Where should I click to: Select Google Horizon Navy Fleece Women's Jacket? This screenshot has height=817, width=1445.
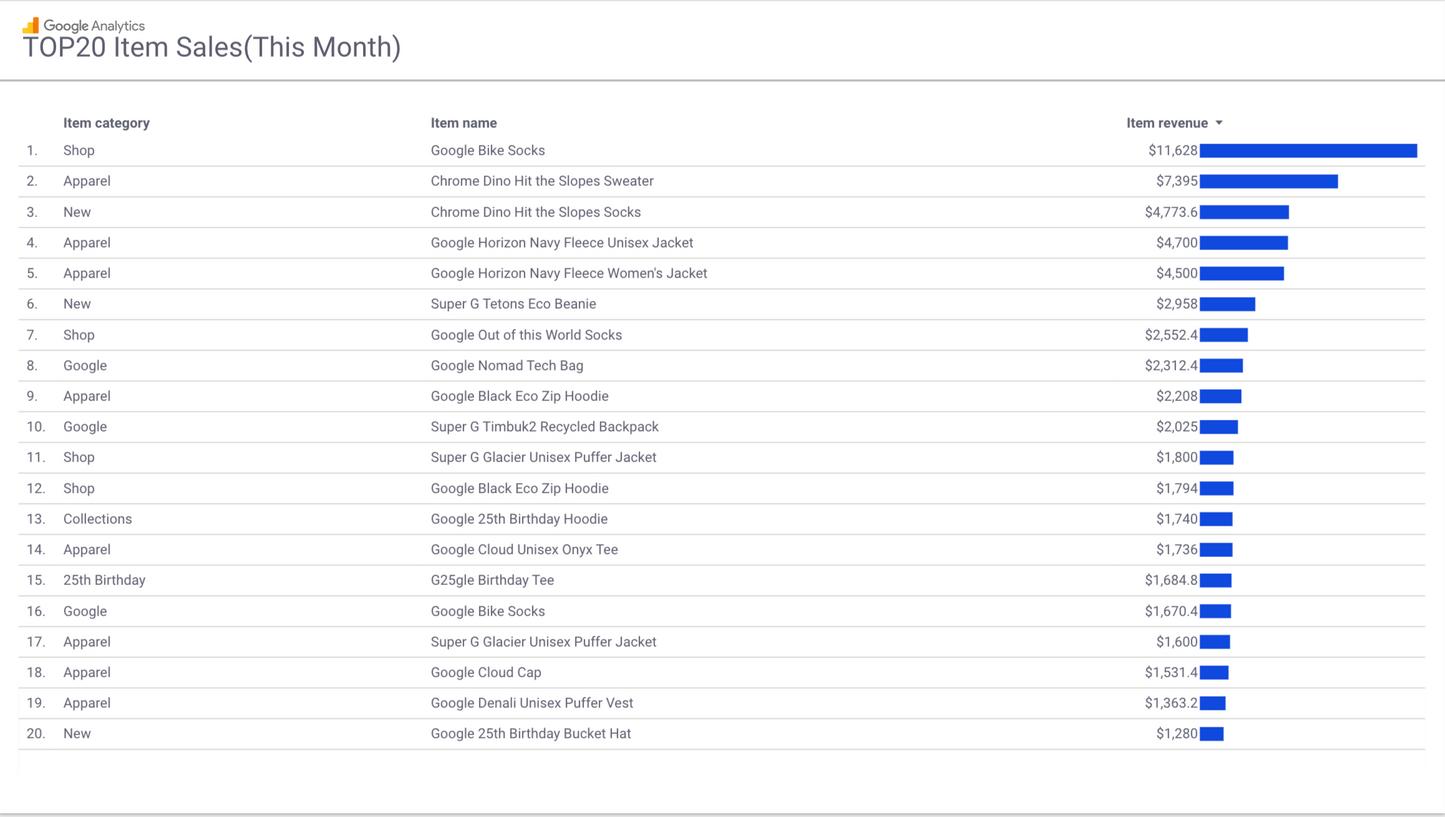(569, 273)
